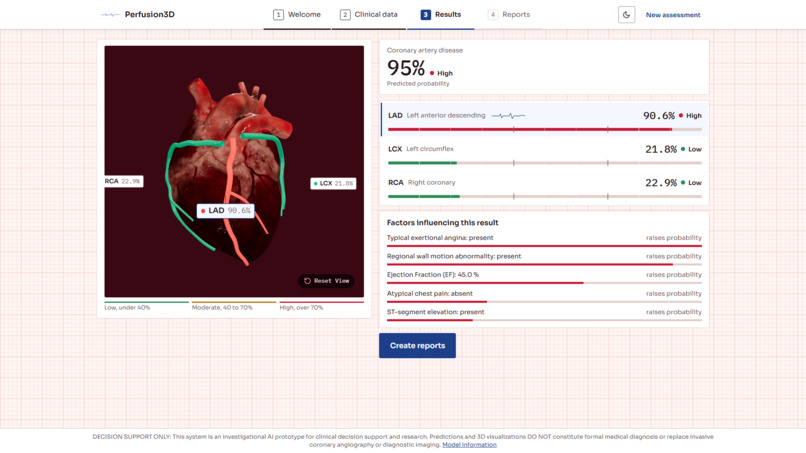Click the step 1 number badge
Image resolution: width=806 pixels, height=453 pixels.
[278, 15]
